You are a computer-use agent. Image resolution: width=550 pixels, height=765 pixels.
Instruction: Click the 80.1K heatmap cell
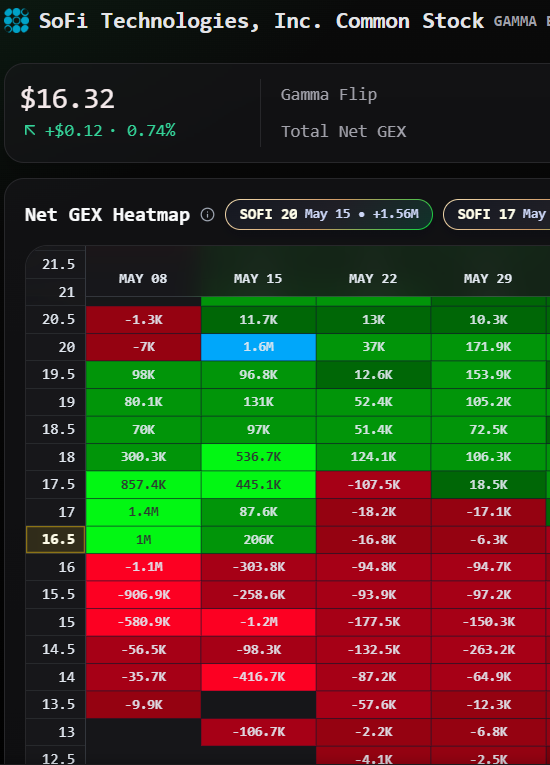coord(143,402)
